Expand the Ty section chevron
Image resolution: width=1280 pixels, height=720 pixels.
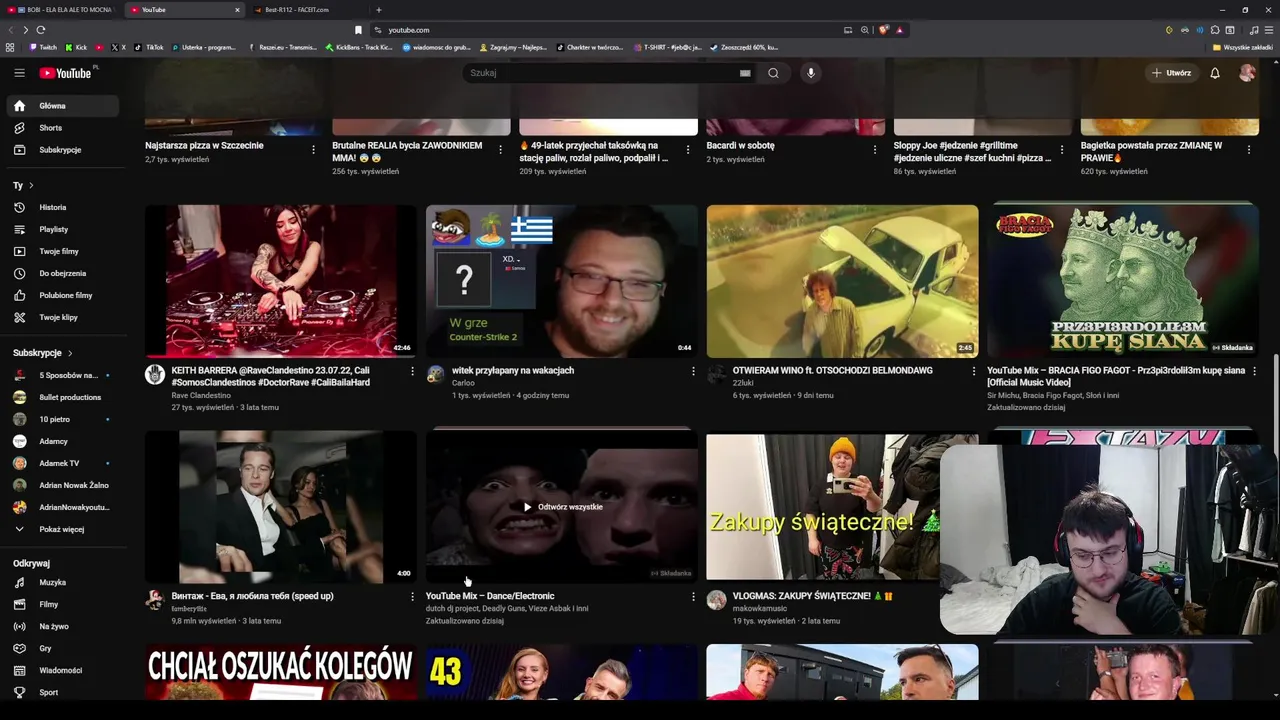point(31,186)
